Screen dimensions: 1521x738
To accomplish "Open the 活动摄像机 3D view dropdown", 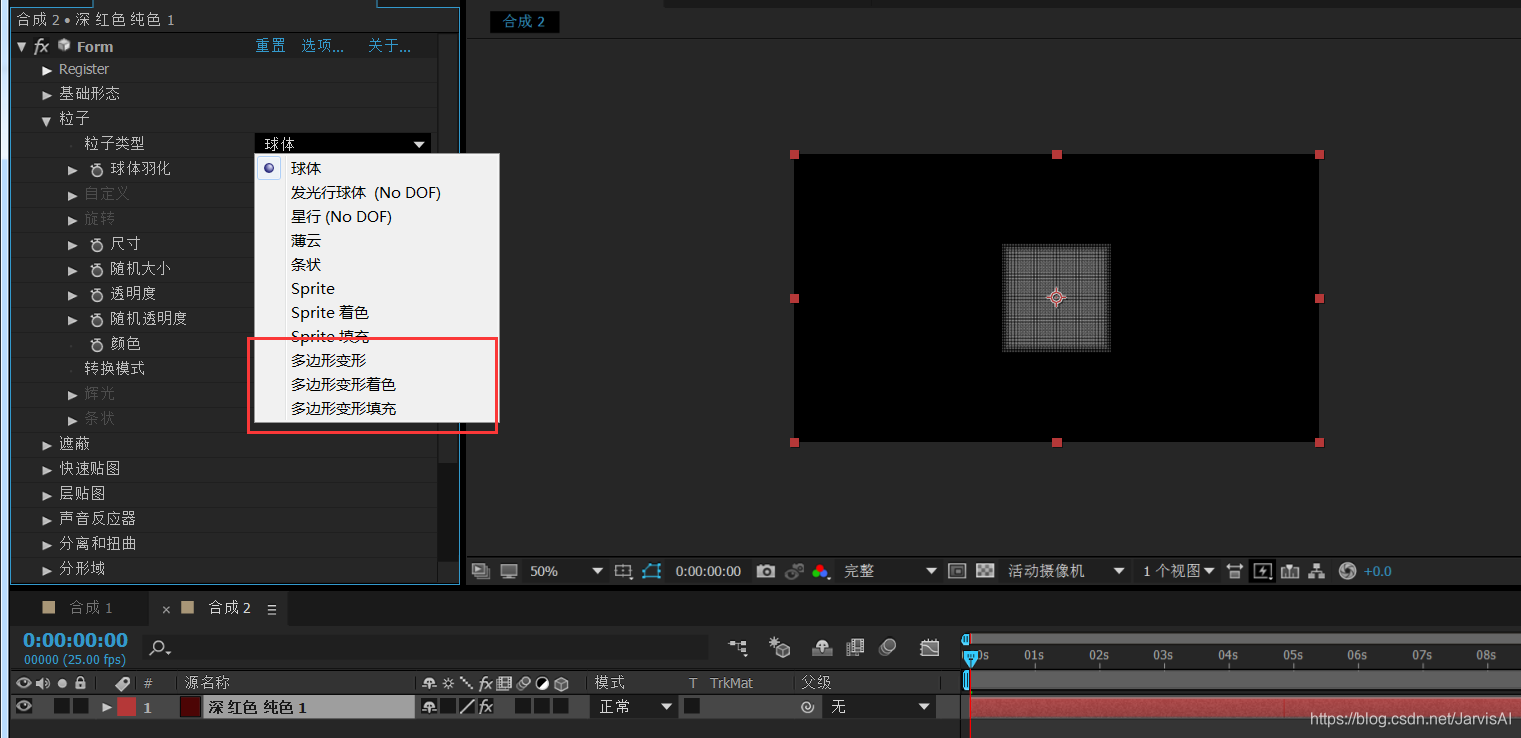I will click(x=1066, y=571).
